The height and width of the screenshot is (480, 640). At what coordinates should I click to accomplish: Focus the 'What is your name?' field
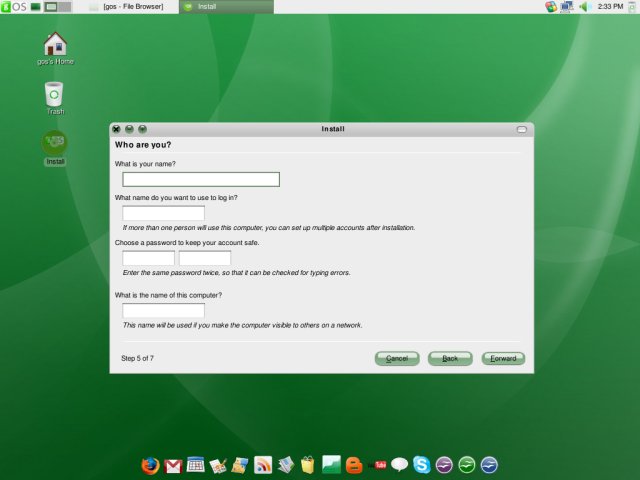(201, 180)
